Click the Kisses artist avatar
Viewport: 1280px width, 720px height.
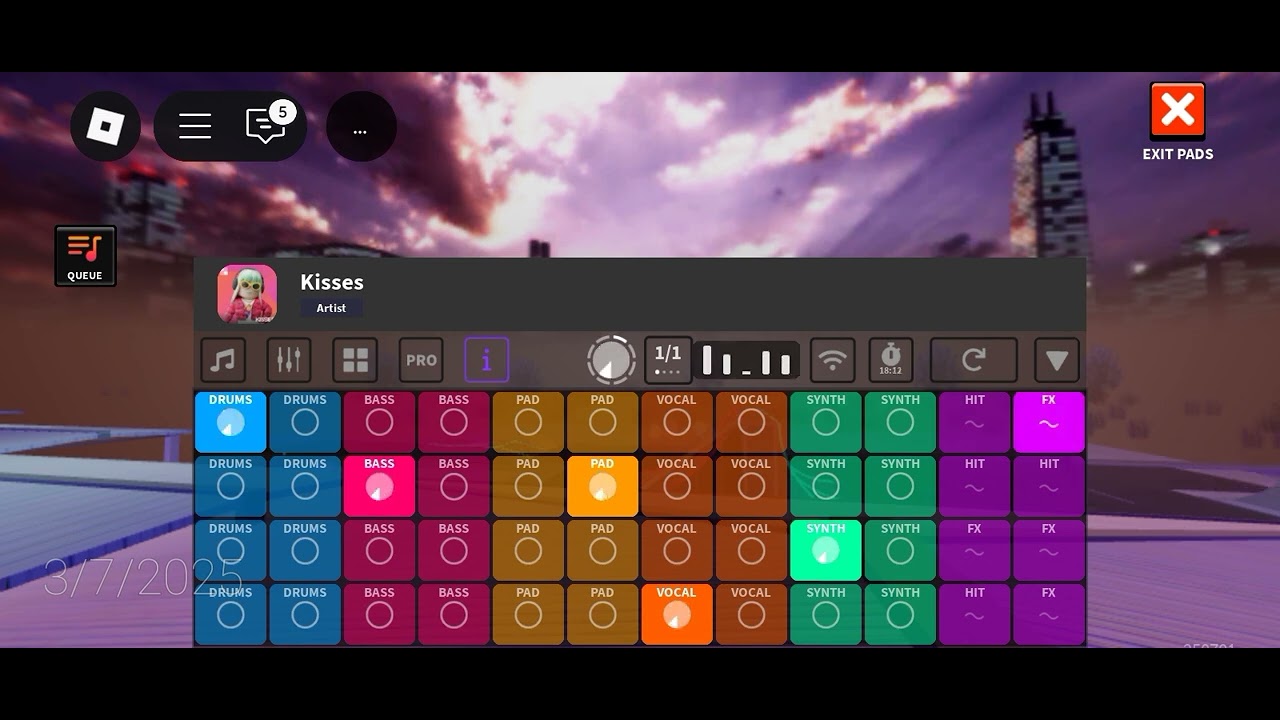[247, 294]
